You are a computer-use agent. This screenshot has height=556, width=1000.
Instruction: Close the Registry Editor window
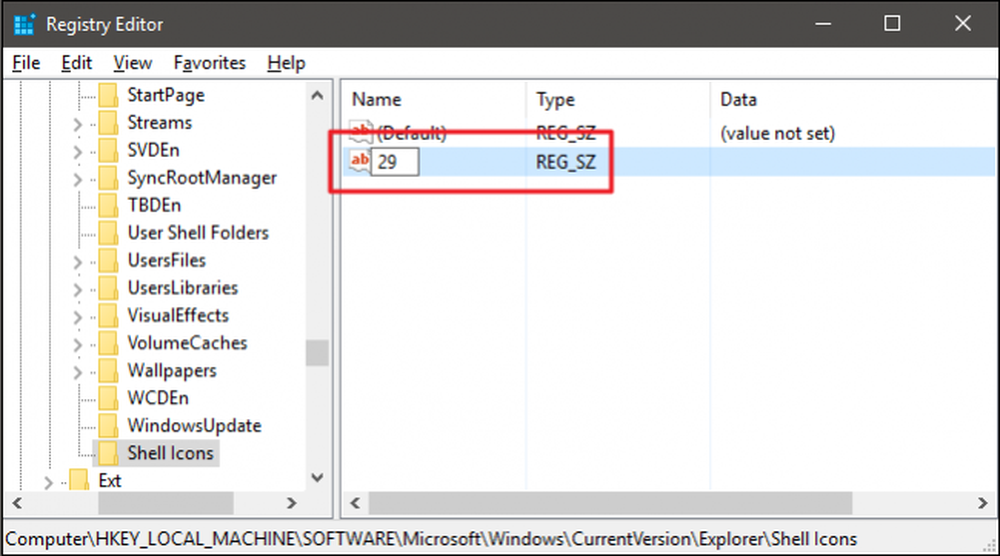[x=962, y=24]
